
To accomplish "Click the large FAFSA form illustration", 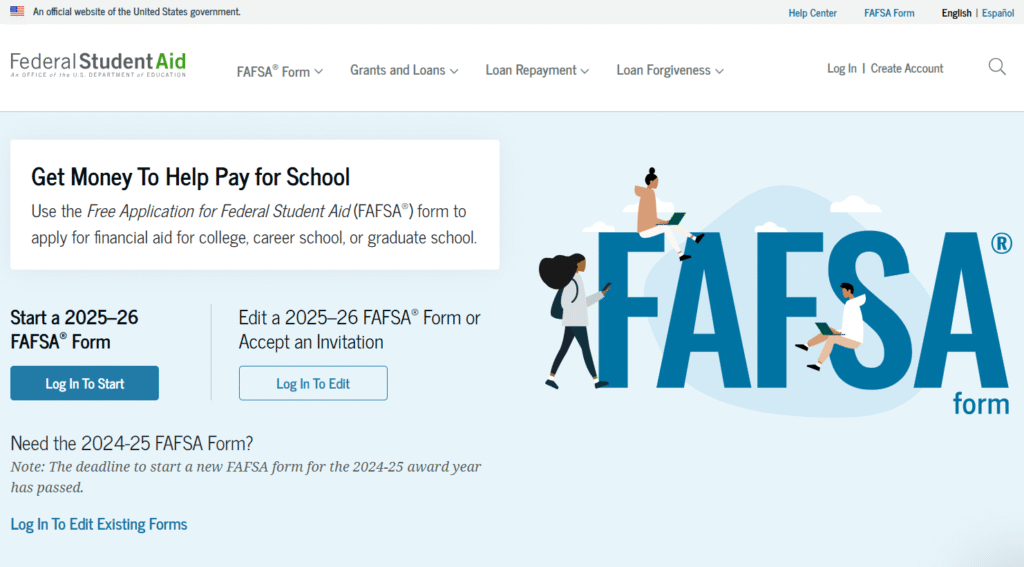I will click(776, 292).
